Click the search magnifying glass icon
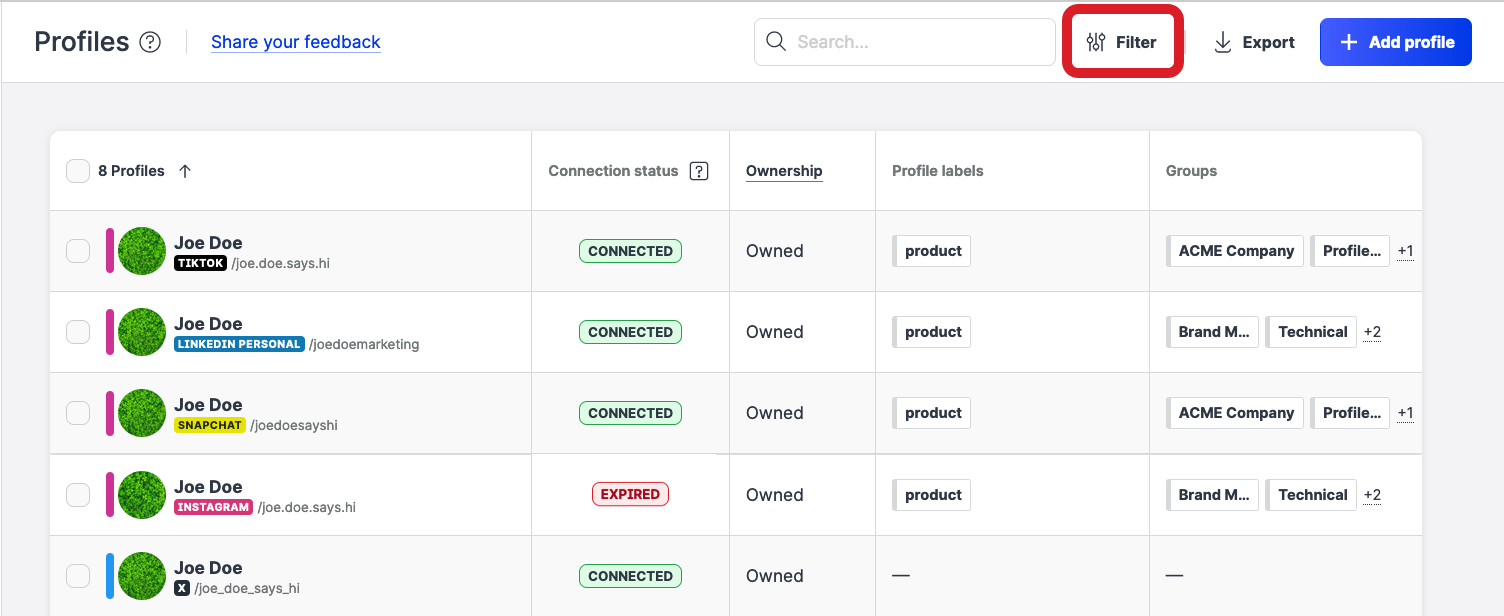Viewport: 1504px width, 616px height. coord(776,41)
